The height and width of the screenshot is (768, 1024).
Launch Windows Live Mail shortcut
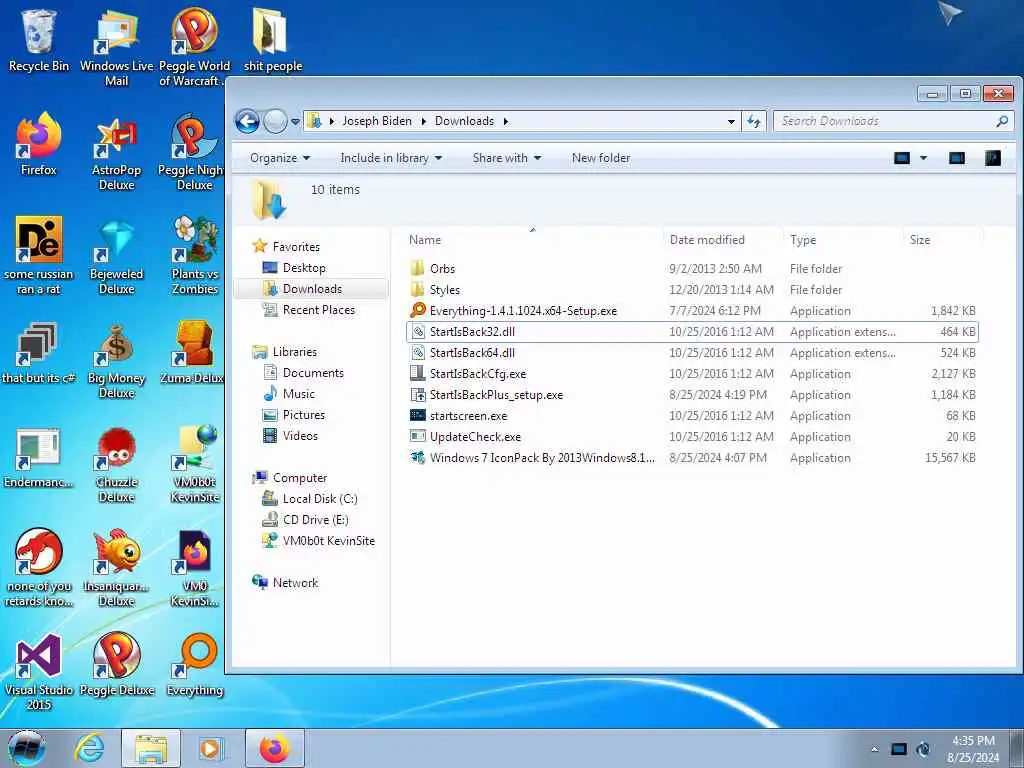tap(116, 47)
